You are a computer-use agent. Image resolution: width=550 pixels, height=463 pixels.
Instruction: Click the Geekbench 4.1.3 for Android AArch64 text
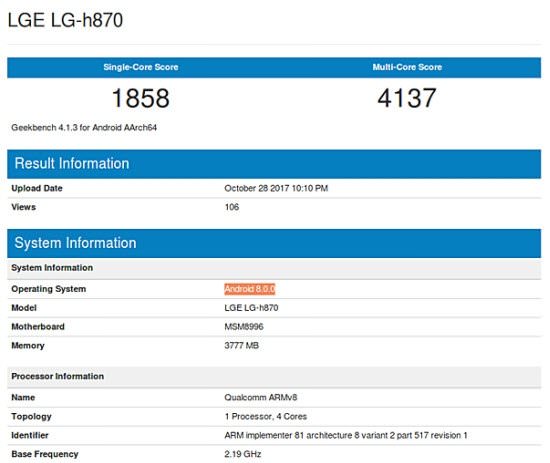tap(84, 127)
